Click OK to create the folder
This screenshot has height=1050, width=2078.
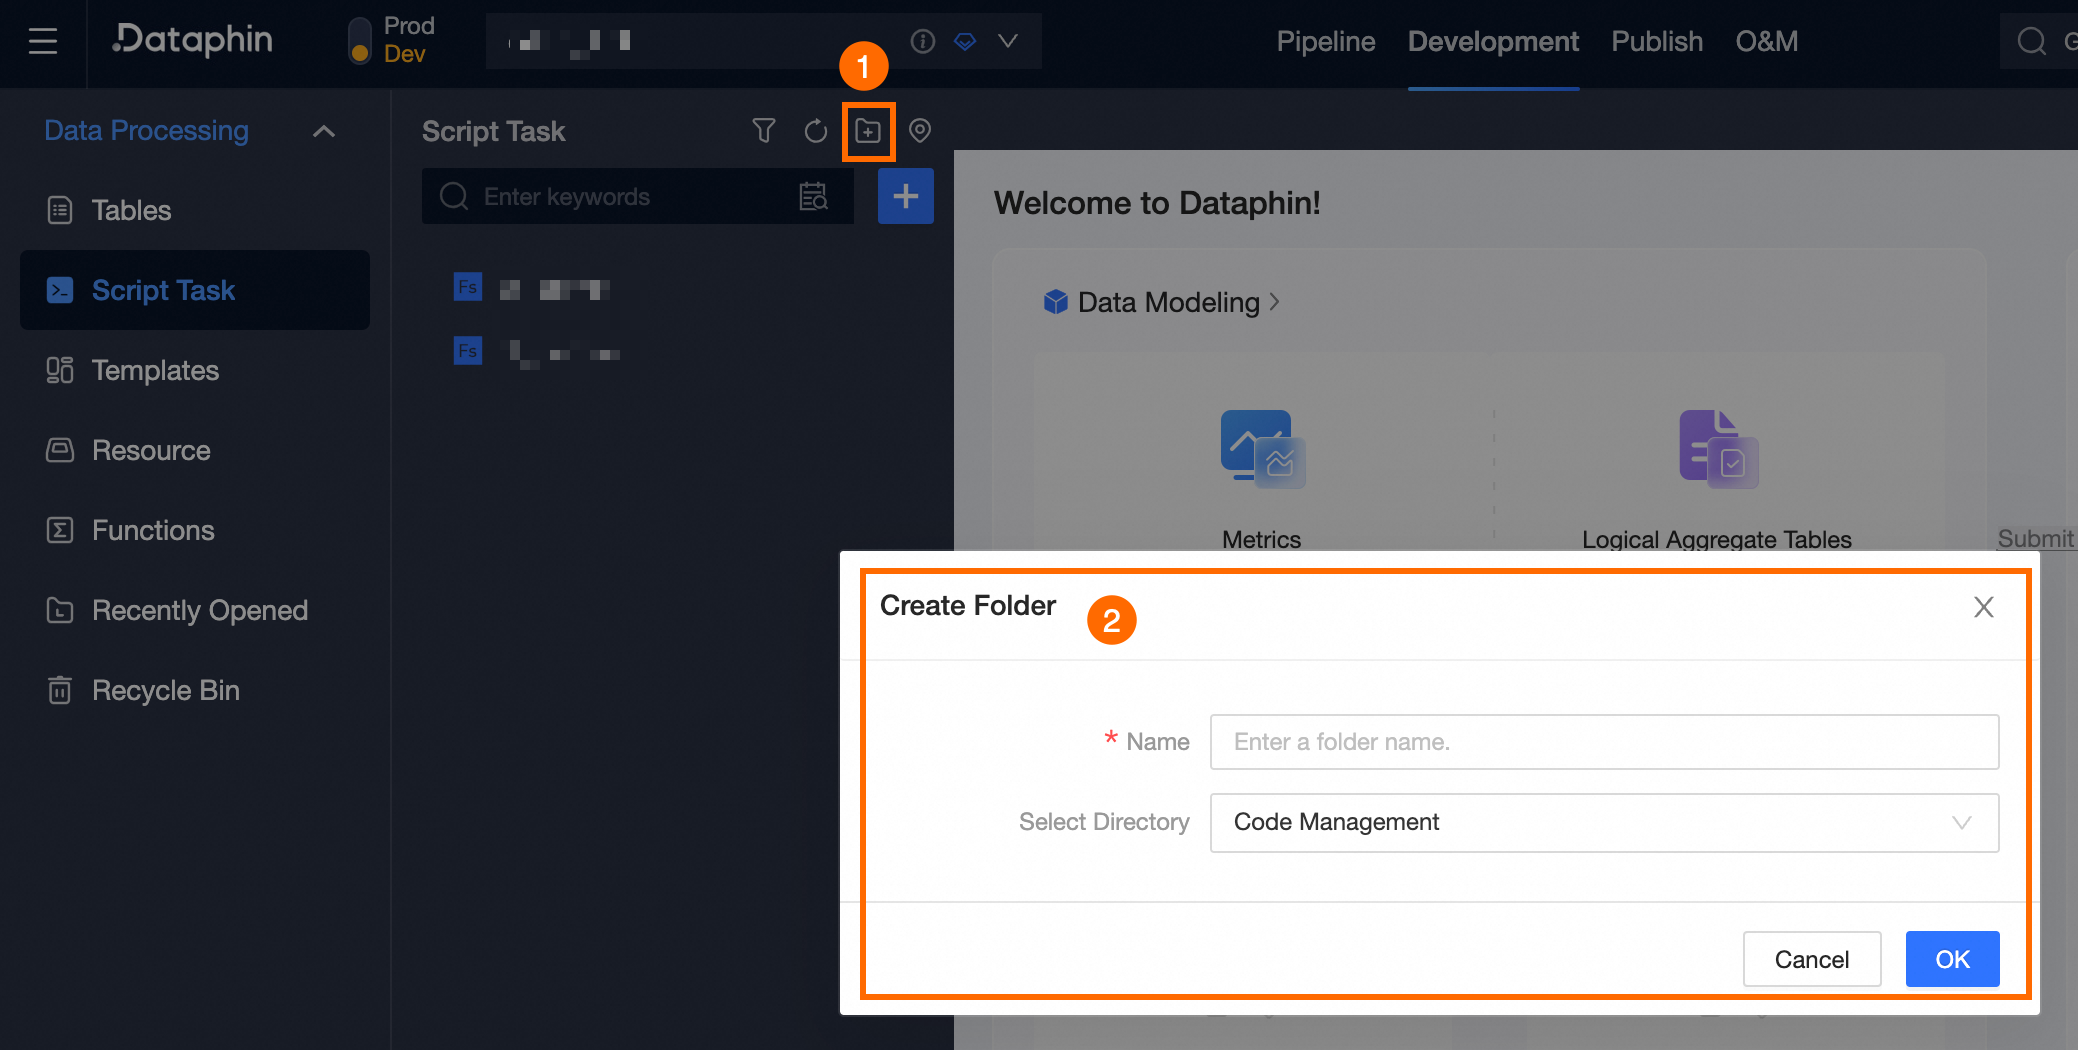[x=1952, y=959]
